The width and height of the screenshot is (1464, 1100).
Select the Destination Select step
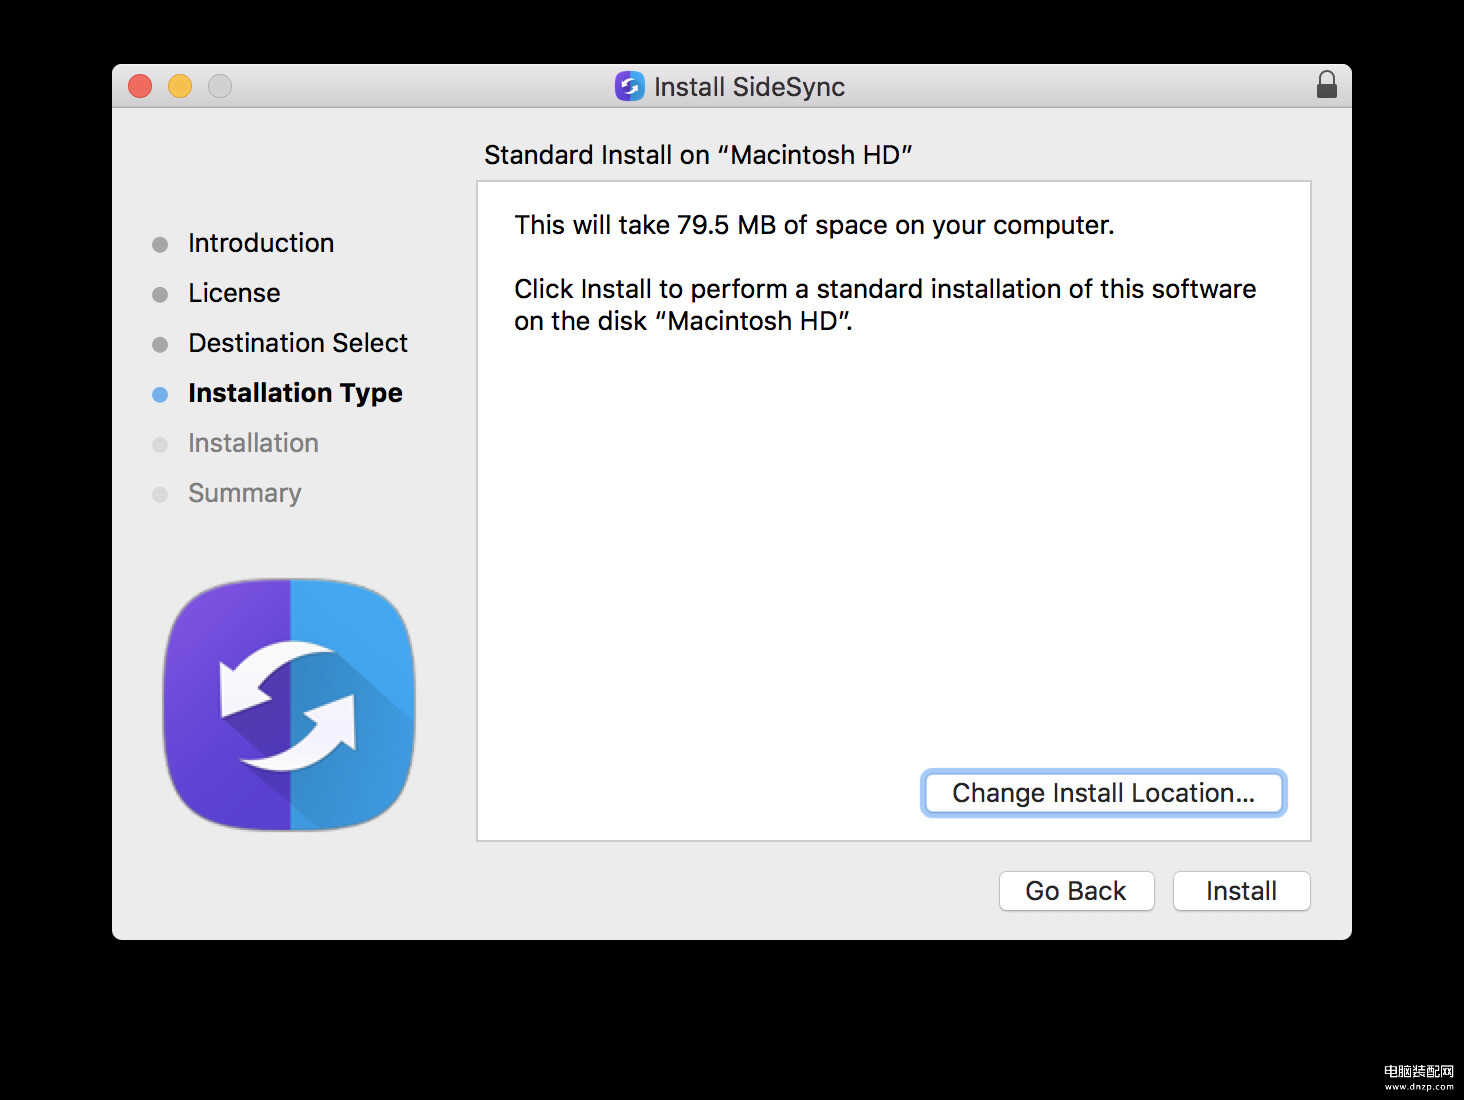(298, 343)
